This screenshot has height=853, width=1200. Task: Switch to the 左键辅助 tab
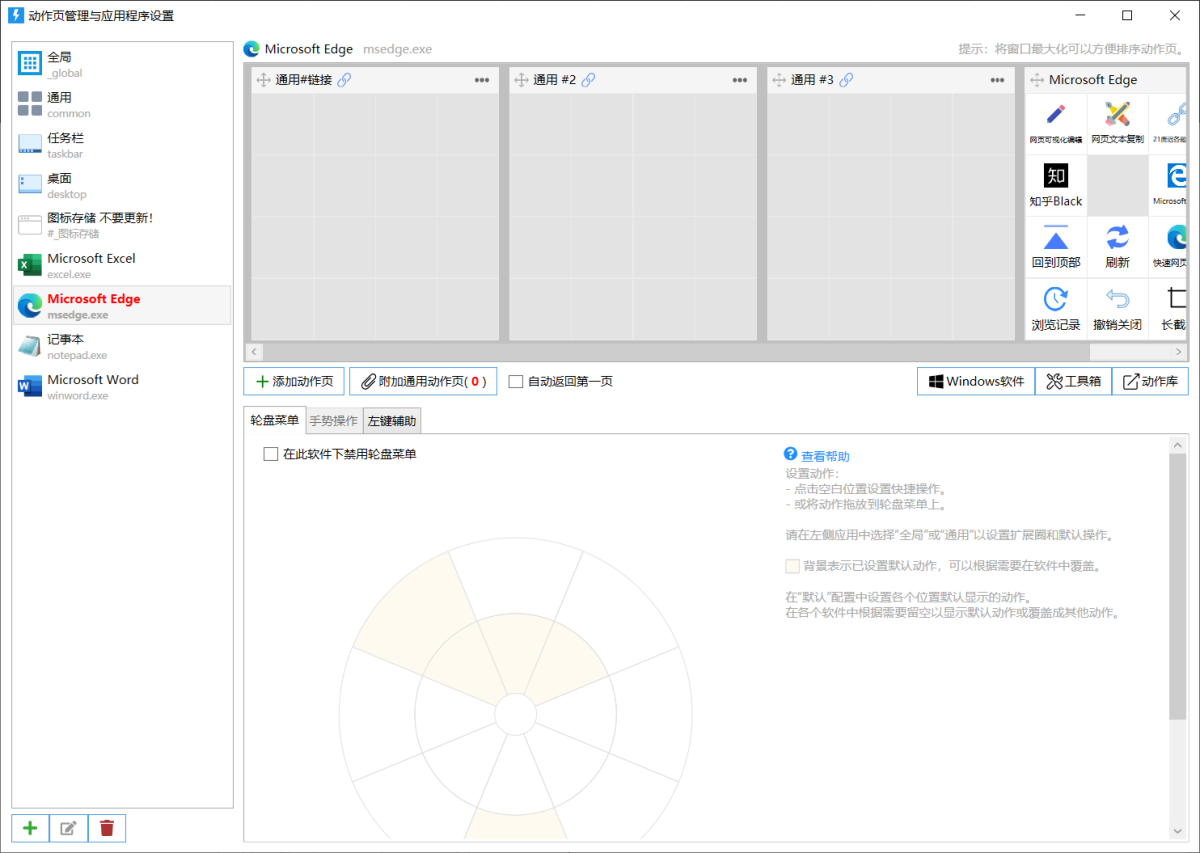click(392, 421)
